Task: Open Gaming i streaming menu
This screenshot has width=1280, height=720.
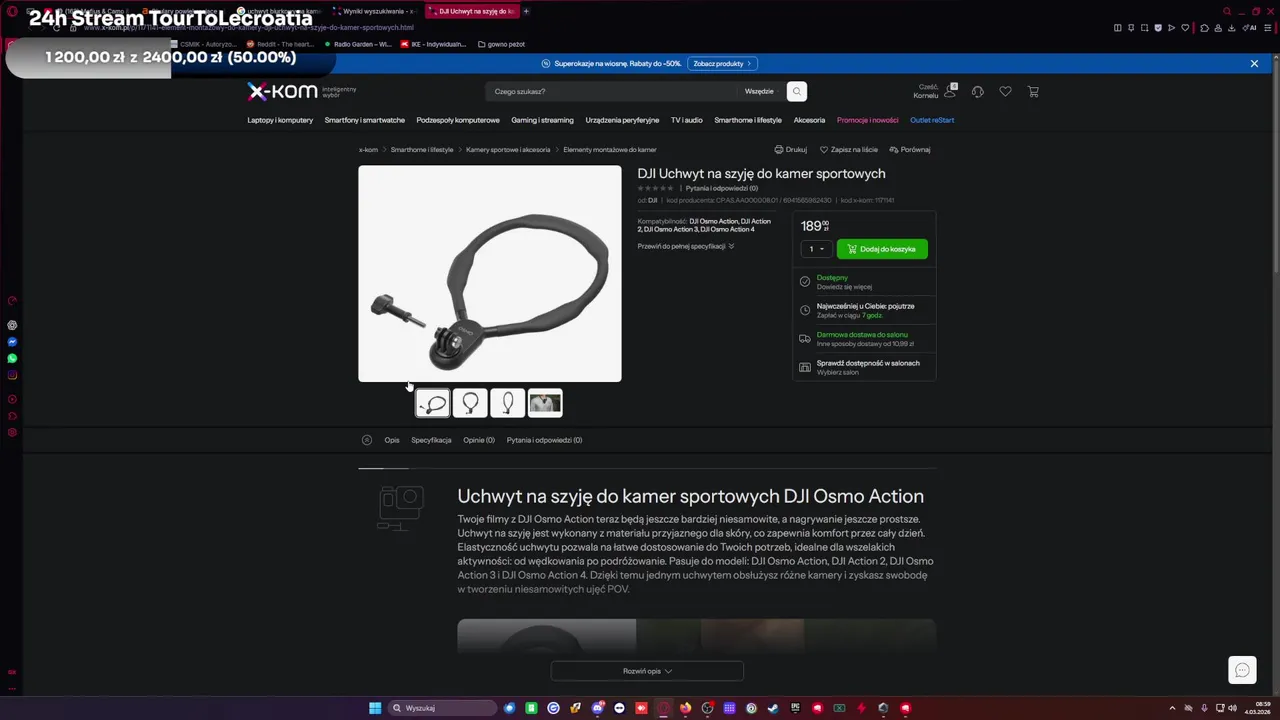Action: tap(542, 120)
